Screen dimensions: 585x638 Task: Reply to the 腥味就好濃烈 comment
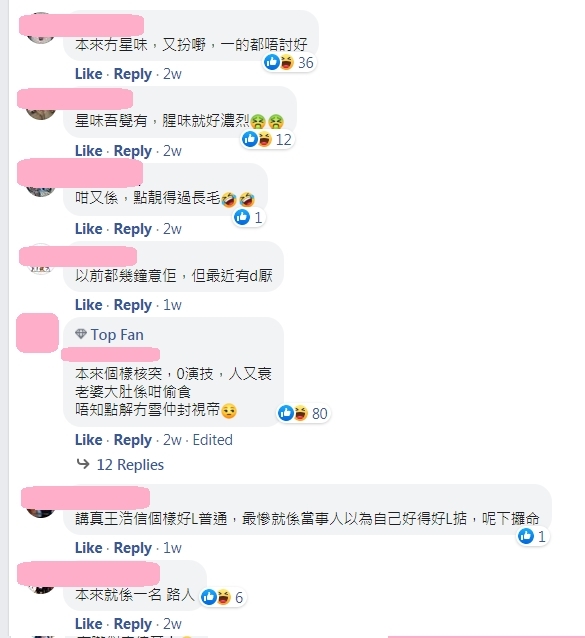click(x=133, y=151)
